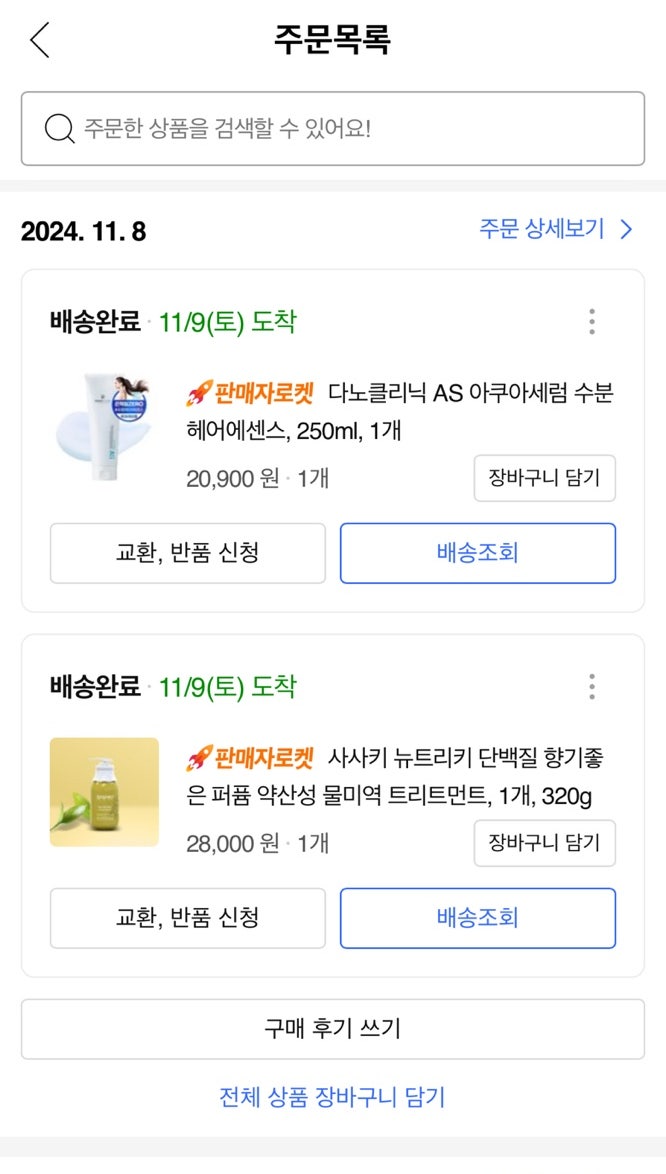
Task: Request 교환, 반품 for 다노클리닉 item
Action: [x=188, y=553]
